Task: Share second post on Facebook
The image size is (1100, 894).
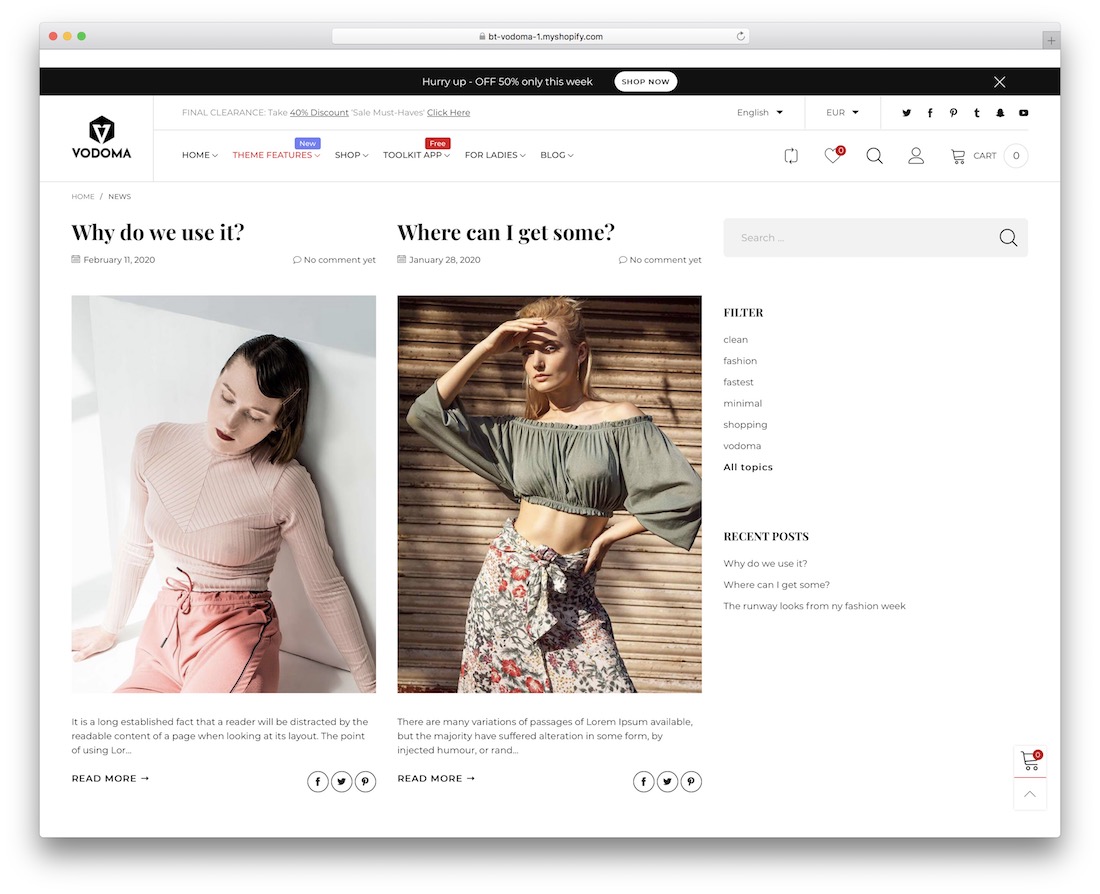Action: 644,782
